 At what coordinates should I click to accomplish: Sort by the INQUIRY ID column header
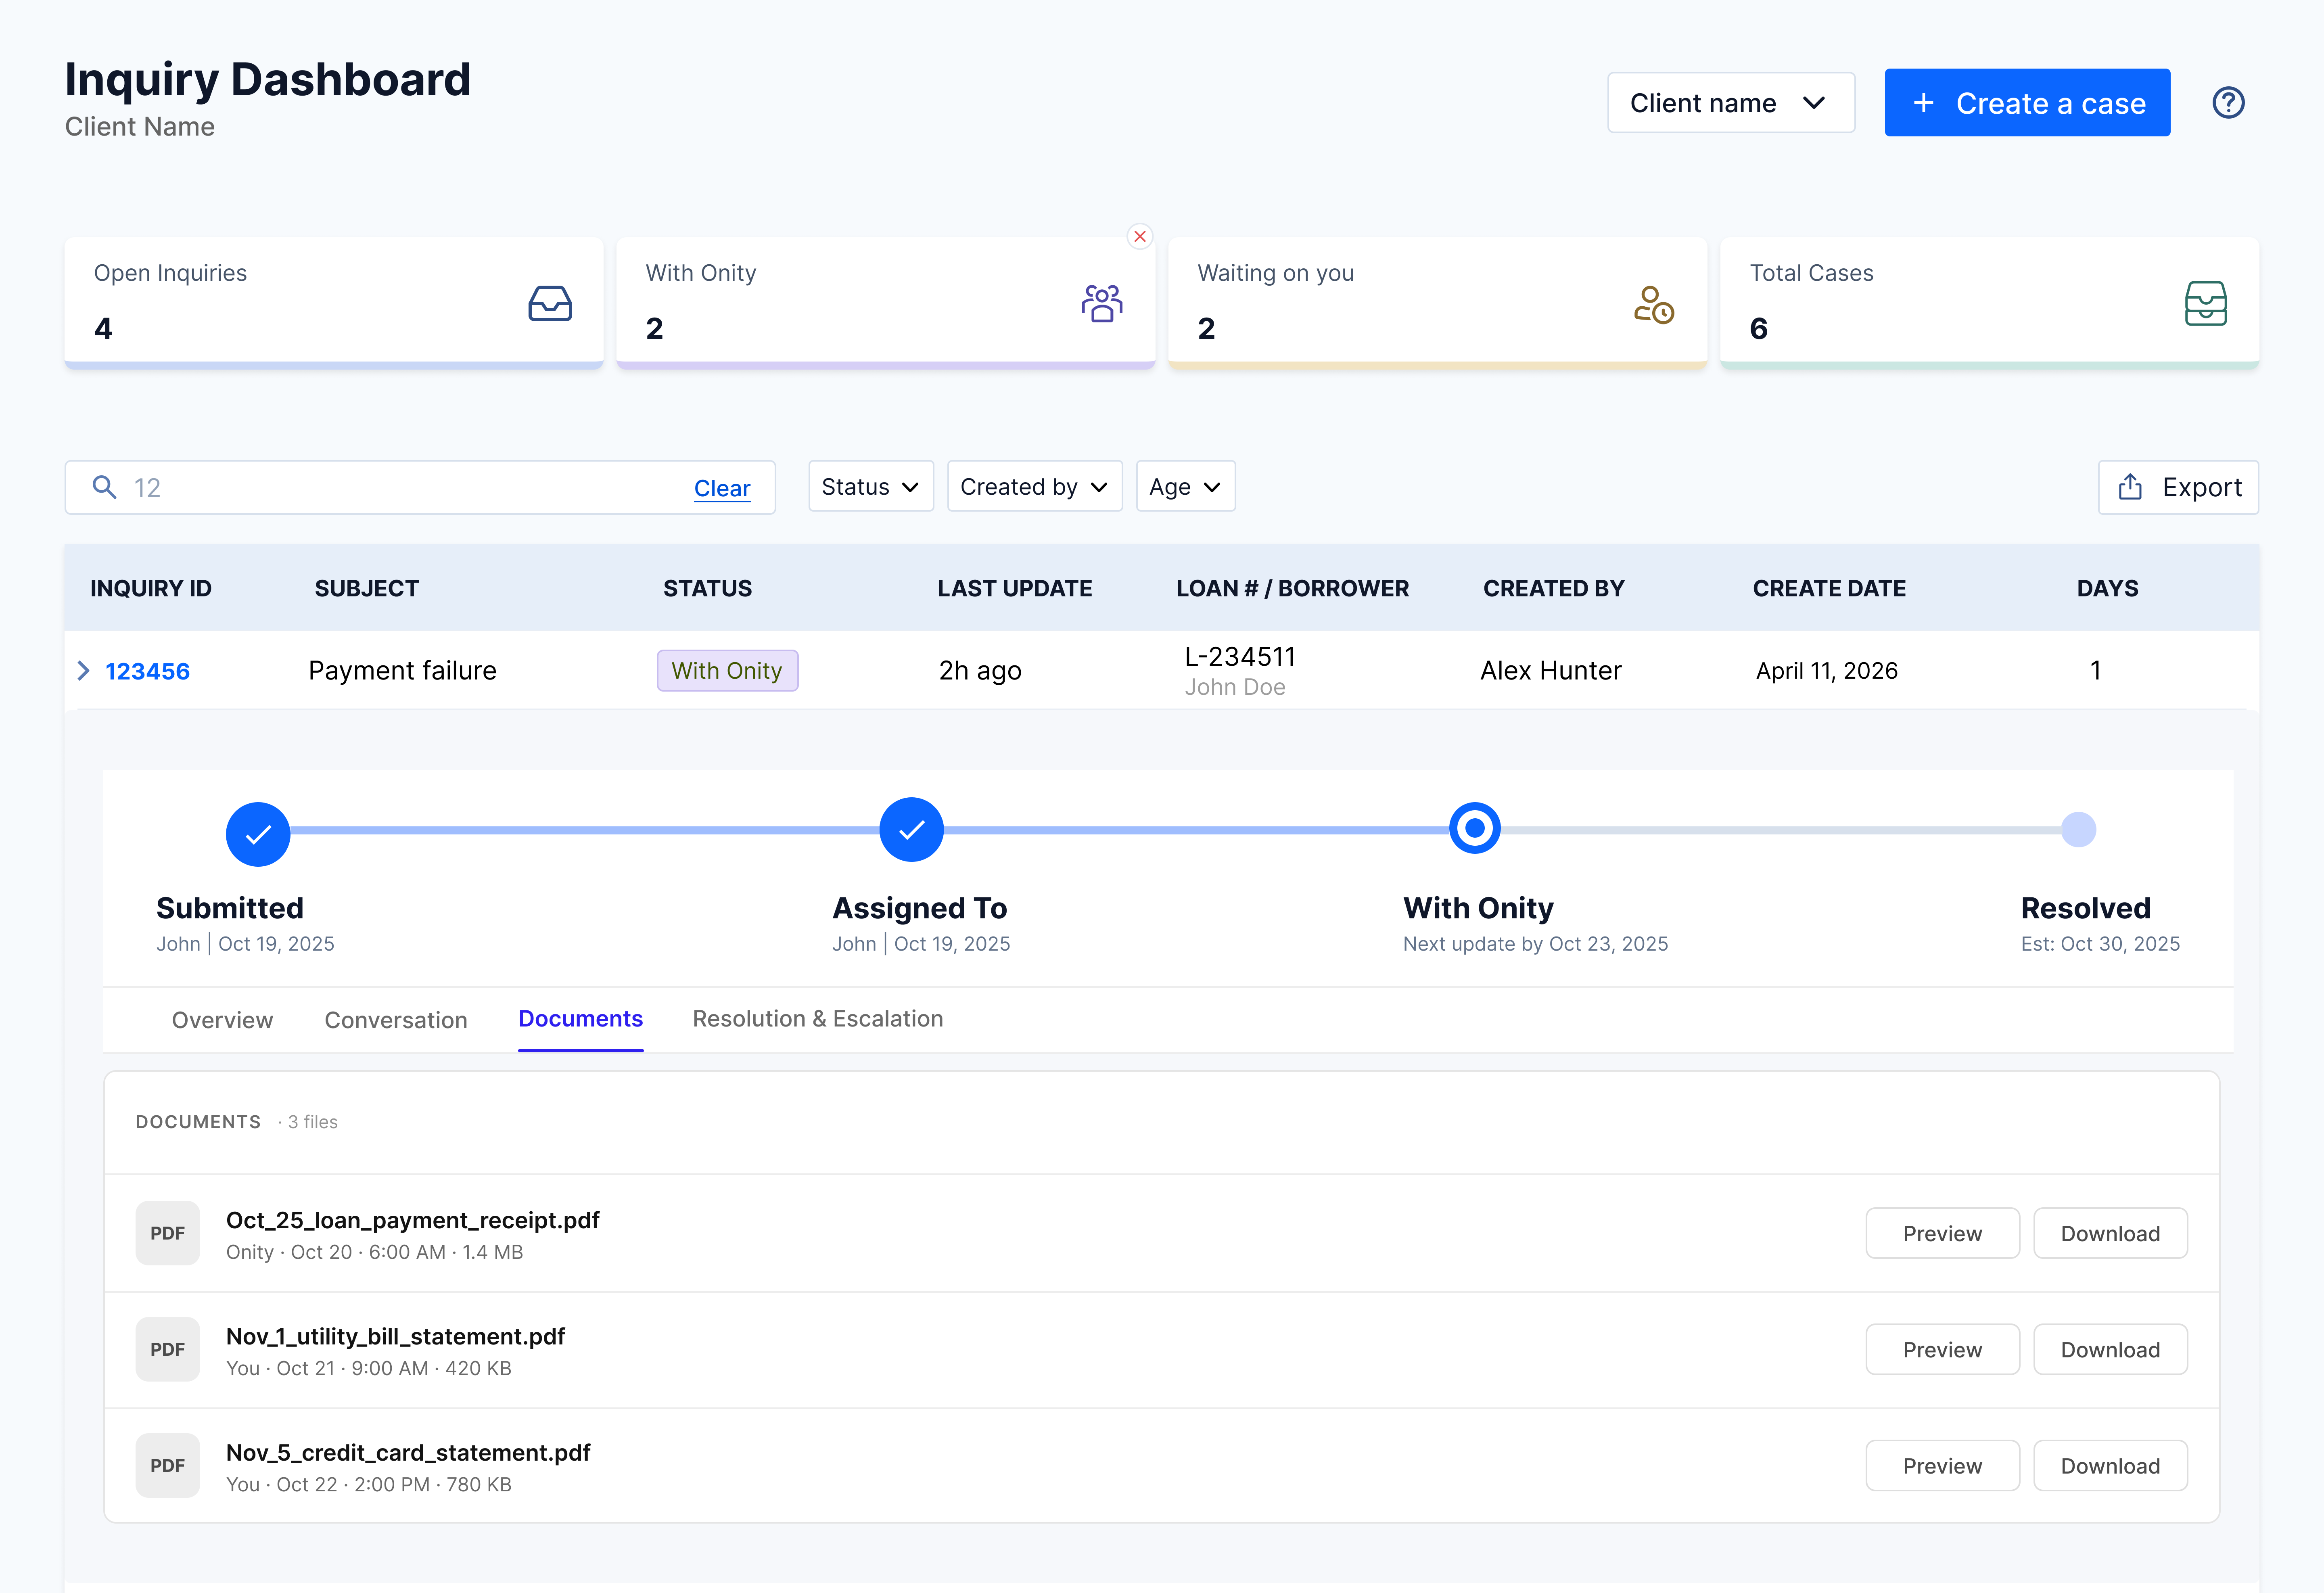151,588
